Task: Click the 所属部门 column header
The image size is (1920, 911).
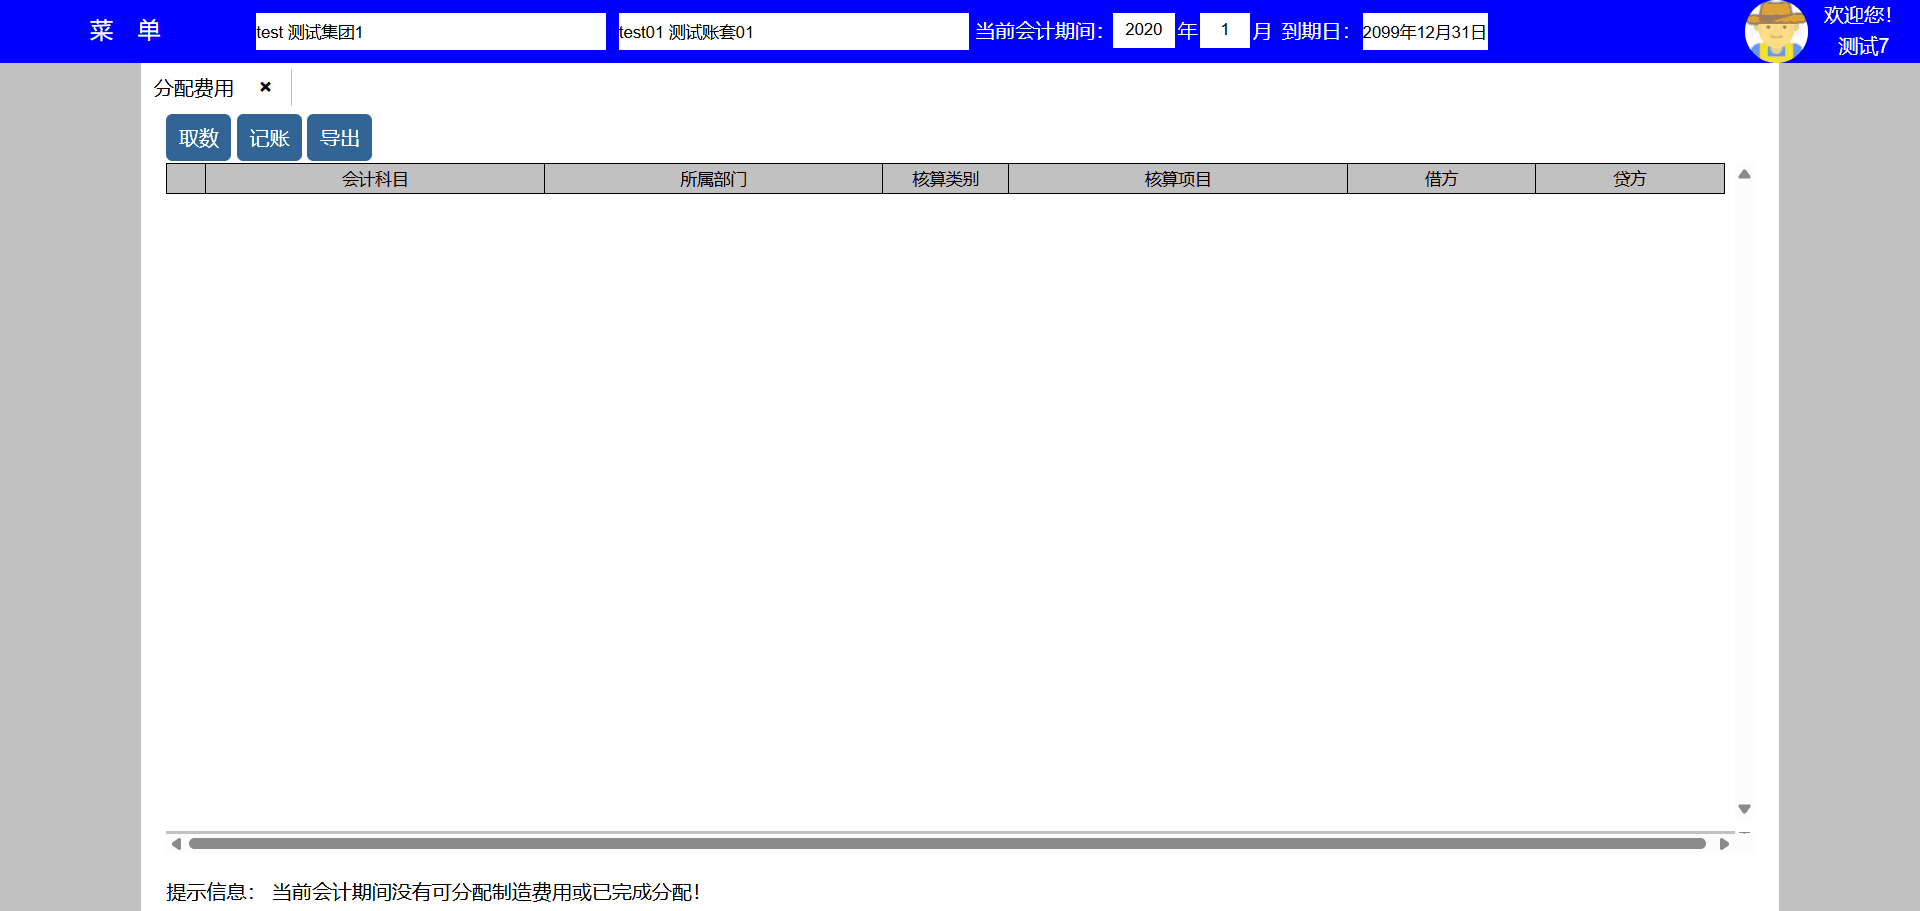Action: coord(713,179)
